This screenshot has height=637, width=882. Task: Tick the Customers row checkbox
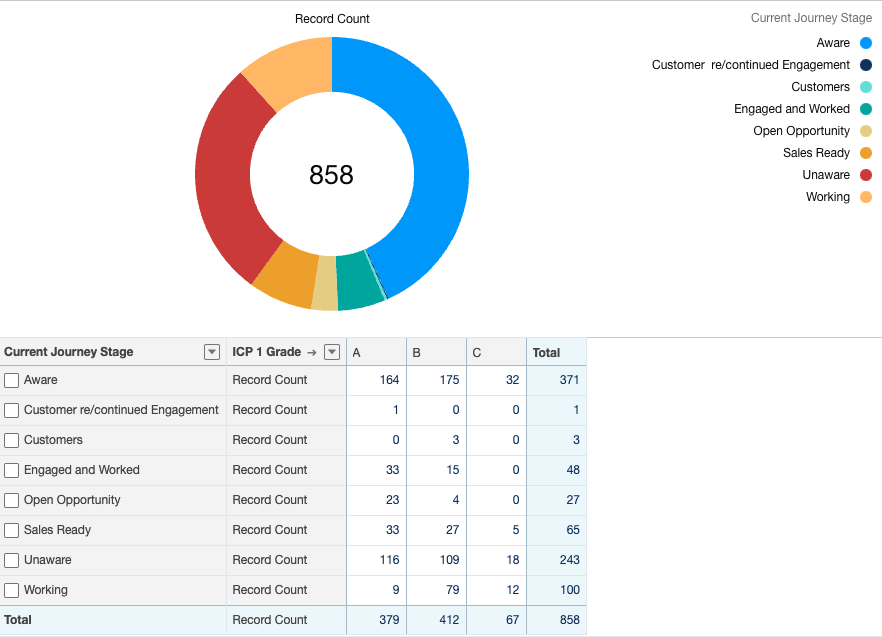pos(12,440)
